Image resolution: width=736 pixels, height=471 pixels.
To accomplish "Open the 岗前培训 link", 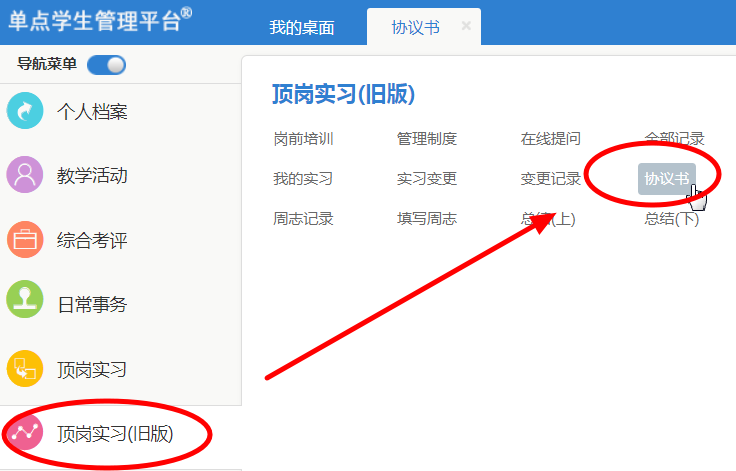I will 303,139.
